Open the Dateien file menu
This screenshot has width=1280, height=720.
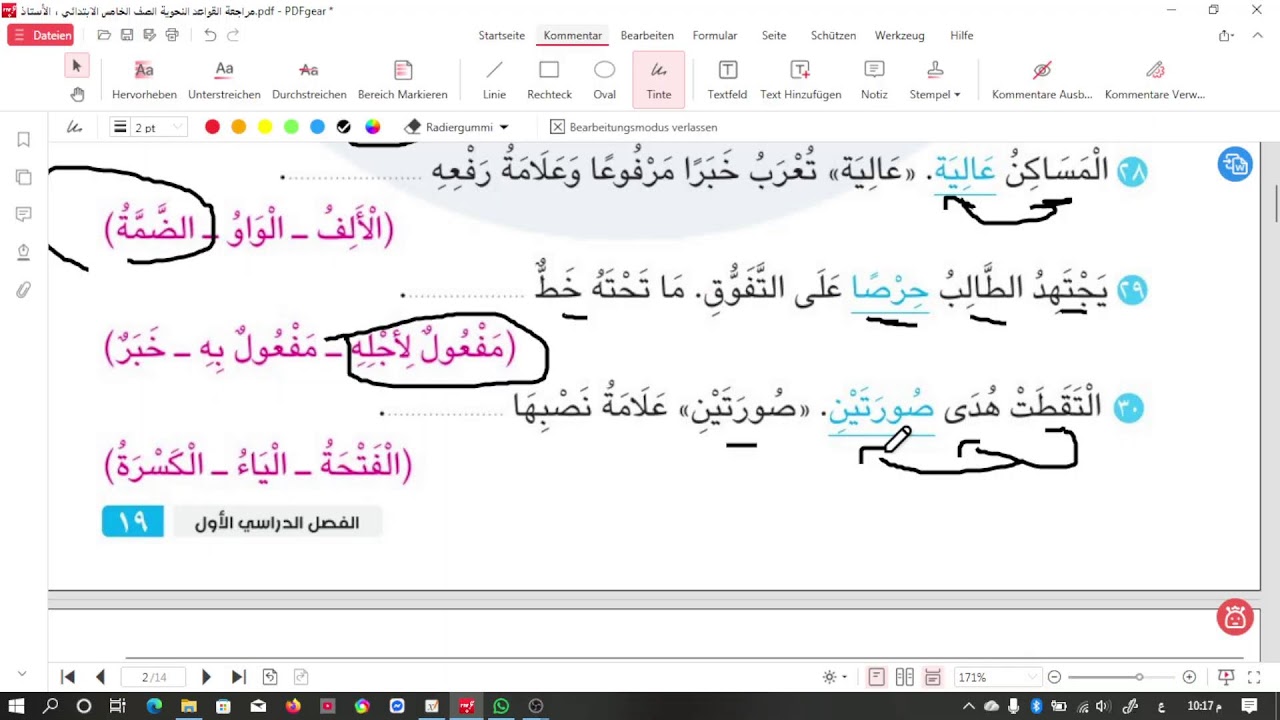(41, 35)
